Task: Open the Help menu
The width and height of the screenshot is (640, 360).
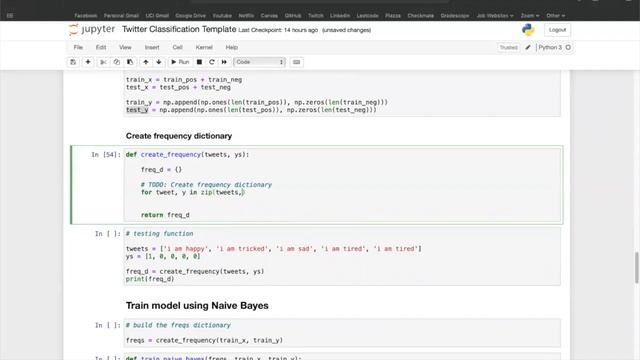Action: point(232,47)
